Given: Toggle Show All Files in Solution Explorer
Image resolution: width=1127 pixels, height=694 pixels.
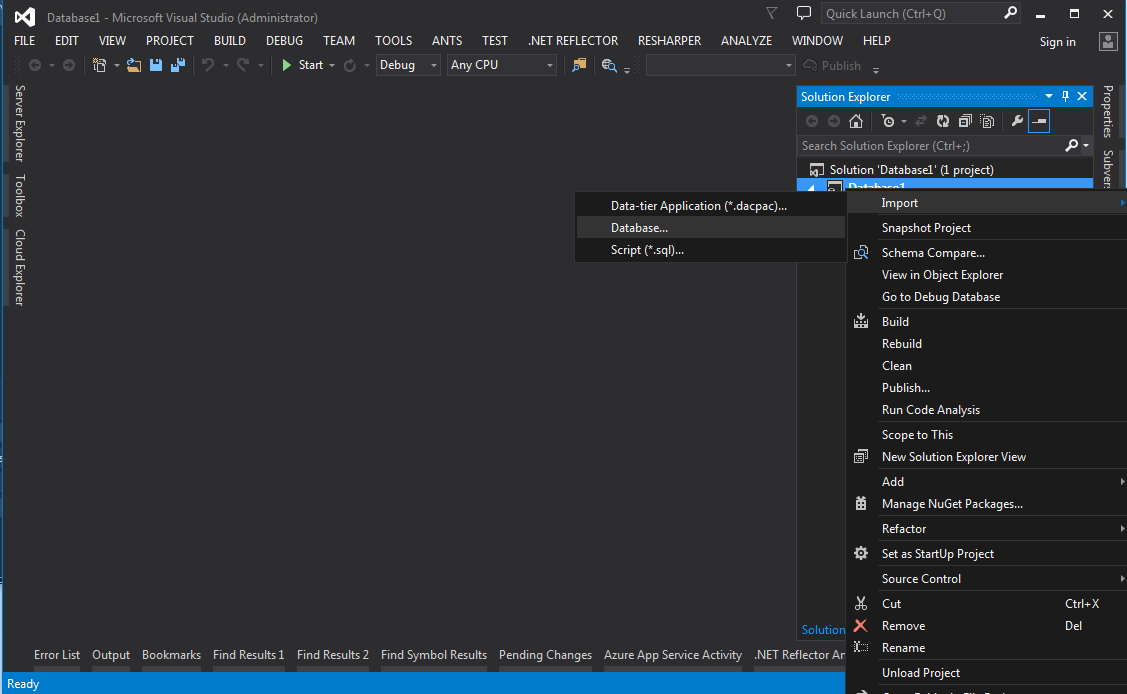Looking at the screenshot, I should click(x=987, y=121).
